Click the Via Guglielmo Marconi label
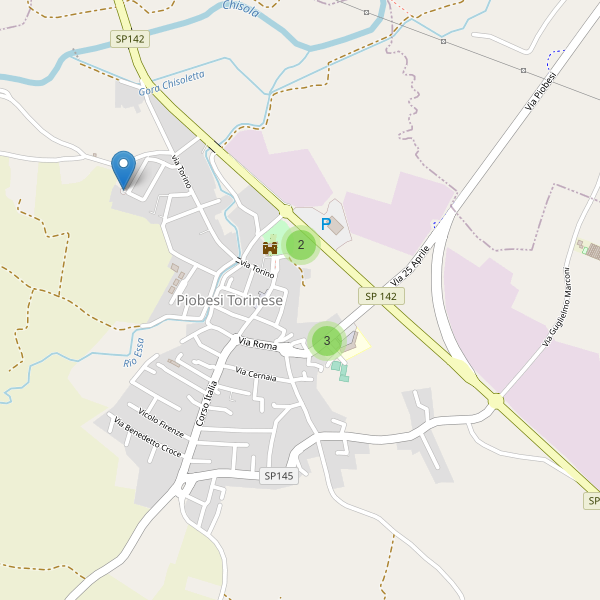This screenshot has height=600, width=600. point(556,307)
